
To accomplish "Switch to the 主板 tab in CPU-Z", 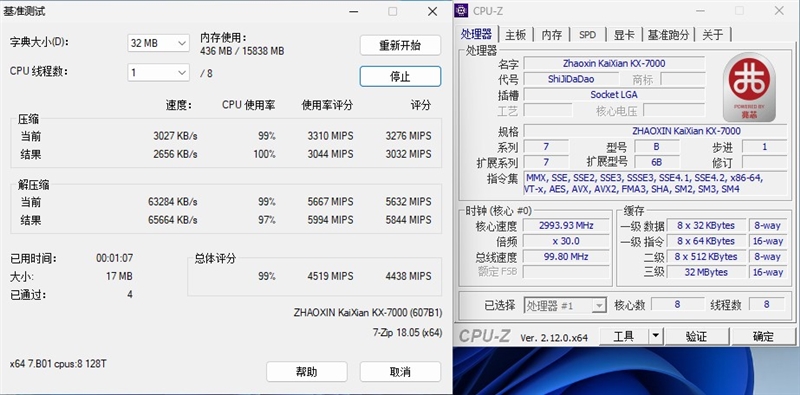I will pyautogui.click(x=515, y=35).
